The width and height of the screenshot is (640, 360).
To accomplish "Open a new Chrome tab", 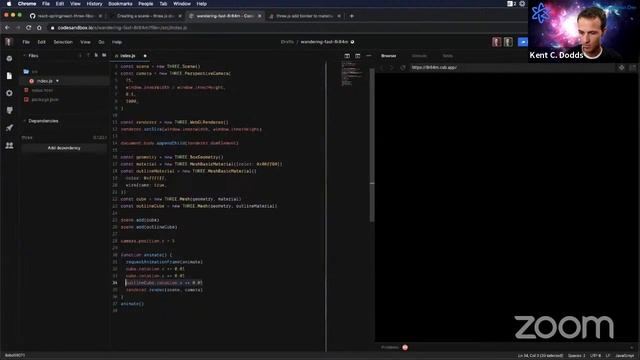I will [x=352, y=16].
